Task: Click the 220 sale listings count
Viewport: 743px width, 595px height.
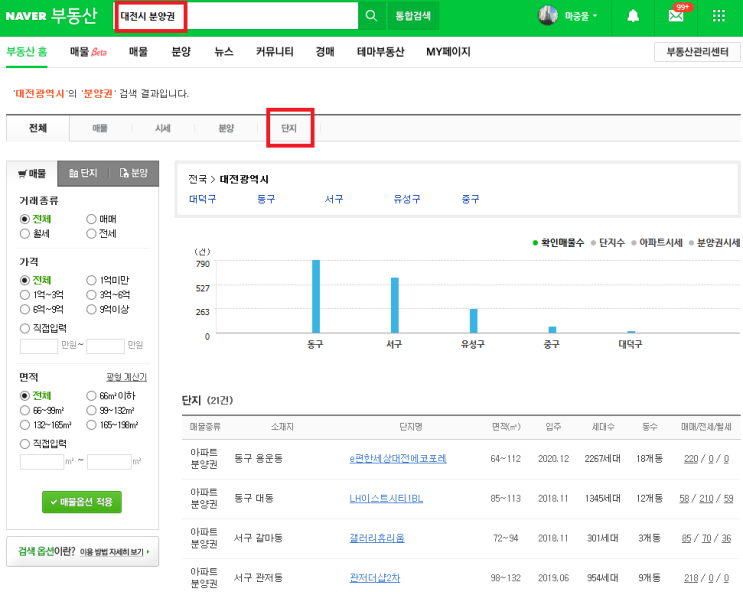Action: (x=691, y=459)
